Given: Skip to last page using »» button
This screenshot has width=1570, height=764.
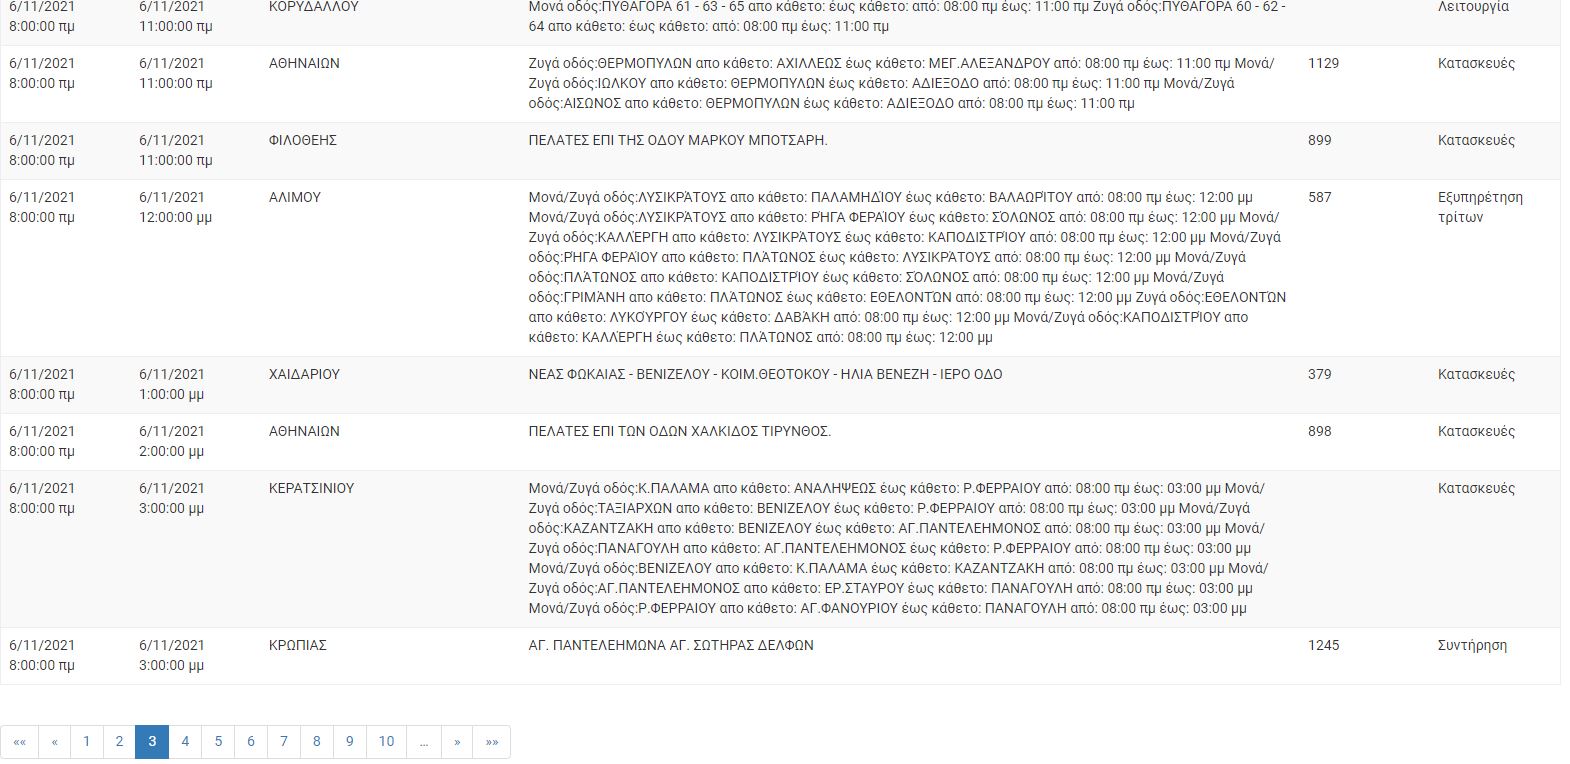Looking at the screenshot, I should [x=491, y=742].
